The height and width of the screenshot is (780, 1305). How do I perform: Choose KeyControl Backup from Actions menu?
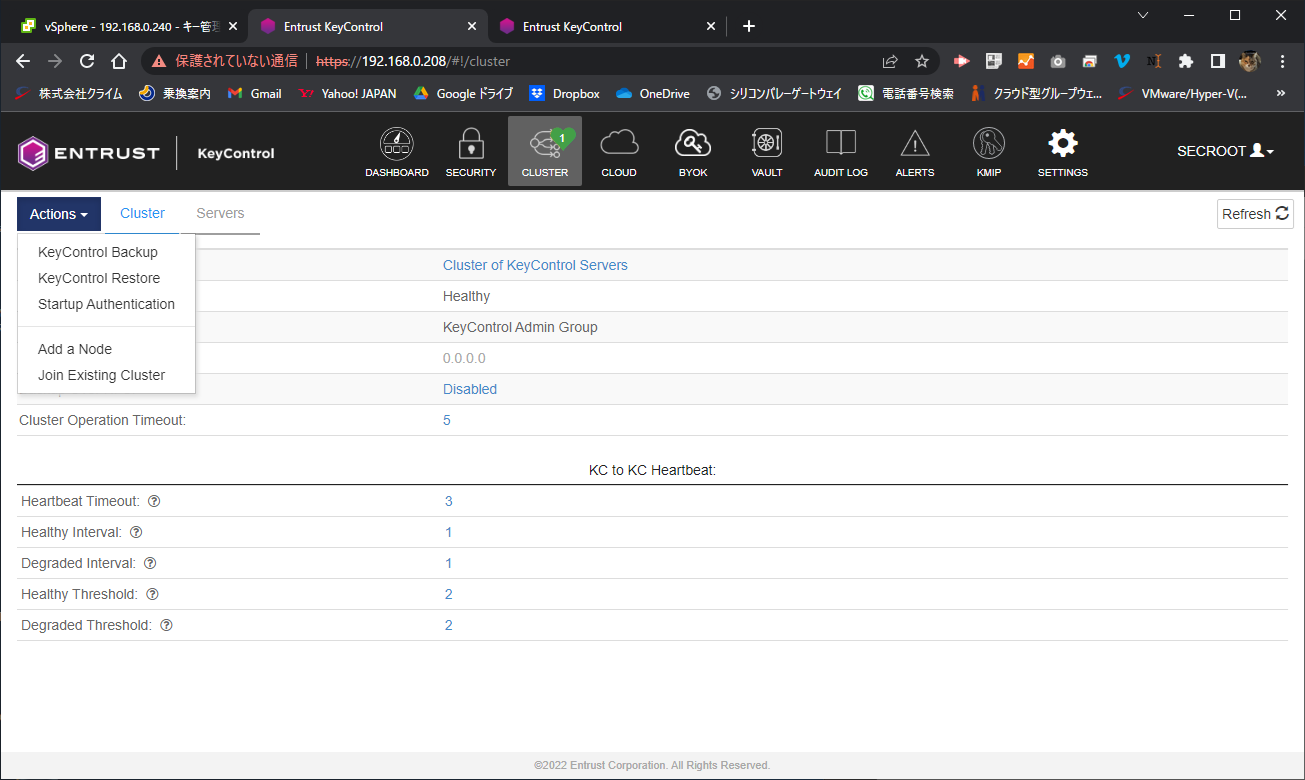98,252
